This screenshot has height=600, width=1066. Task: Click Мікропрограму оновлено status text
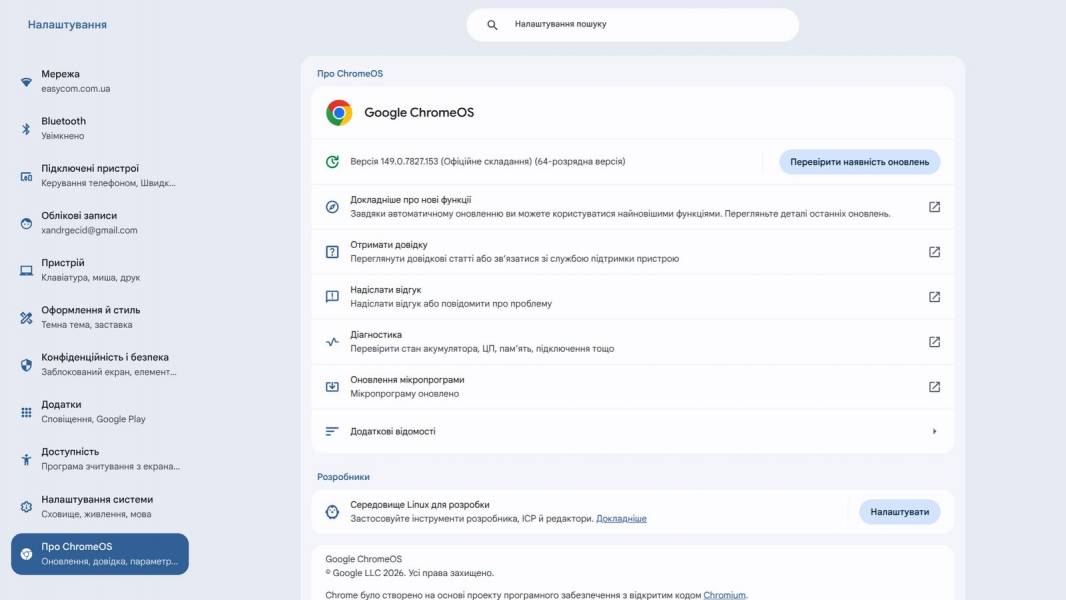tap(405, 393)
